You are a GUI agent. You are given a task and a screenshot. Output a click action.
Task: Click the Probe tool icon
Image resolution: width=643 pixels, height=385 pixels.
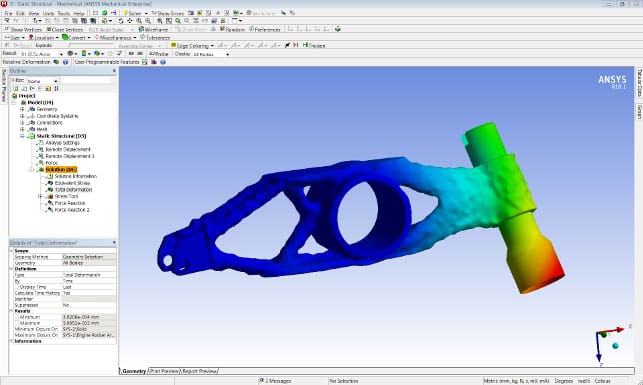[151, 54]
